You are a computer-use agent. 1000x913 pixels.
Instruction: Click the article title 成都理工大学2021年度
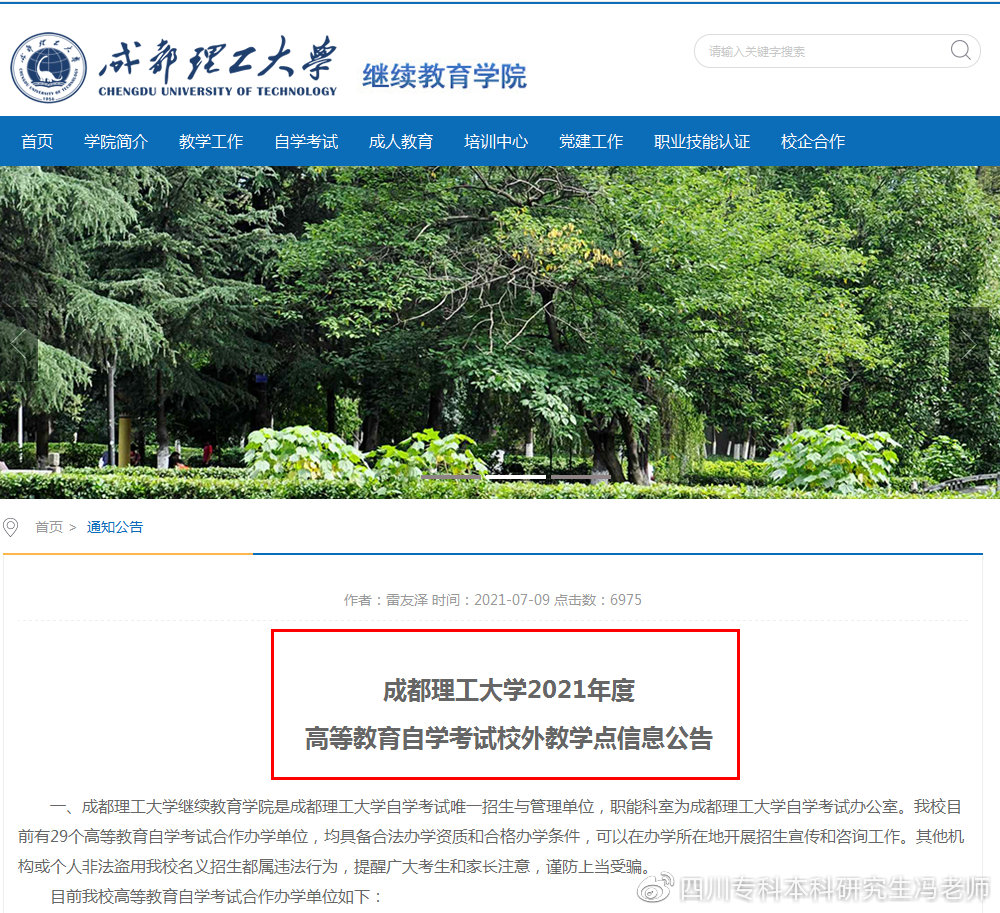click(x=508, y=690)
